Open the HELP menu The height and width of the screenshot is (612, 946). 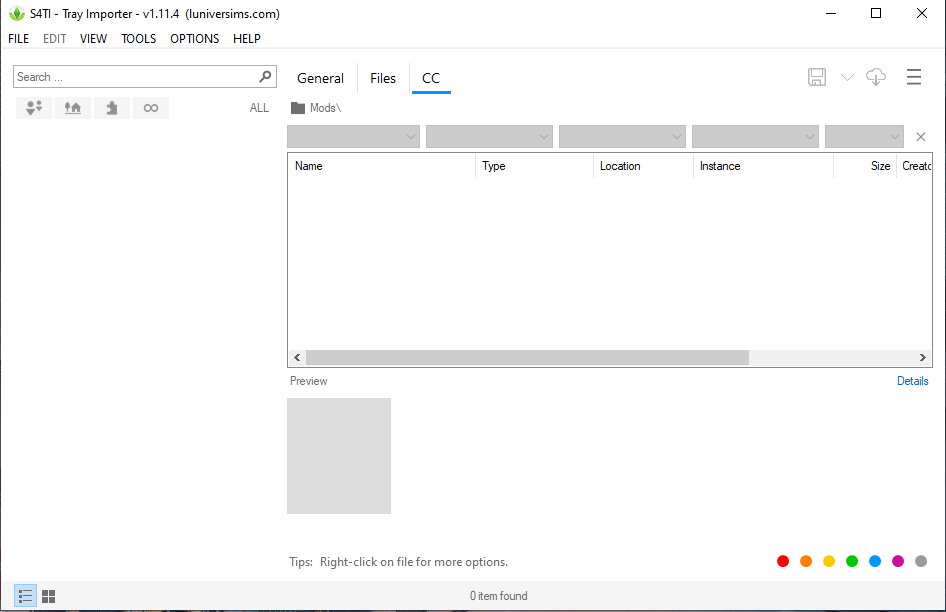point(247,39)
